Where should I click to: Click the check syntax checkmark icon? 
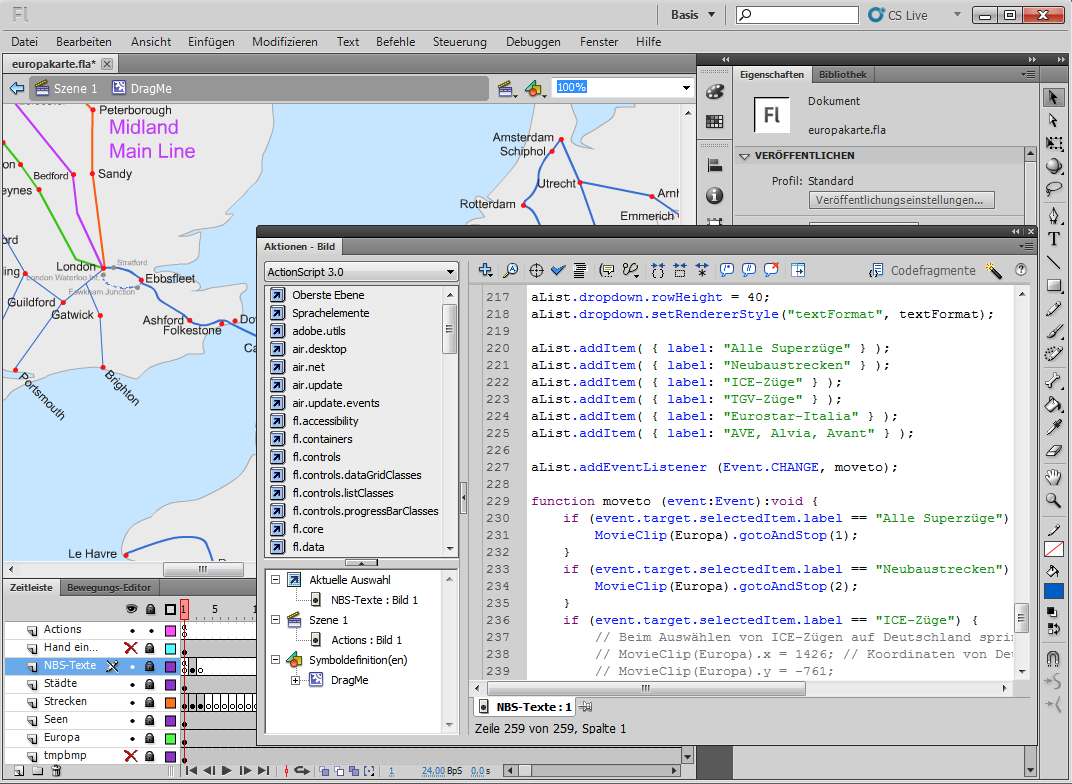coord(558,270)
